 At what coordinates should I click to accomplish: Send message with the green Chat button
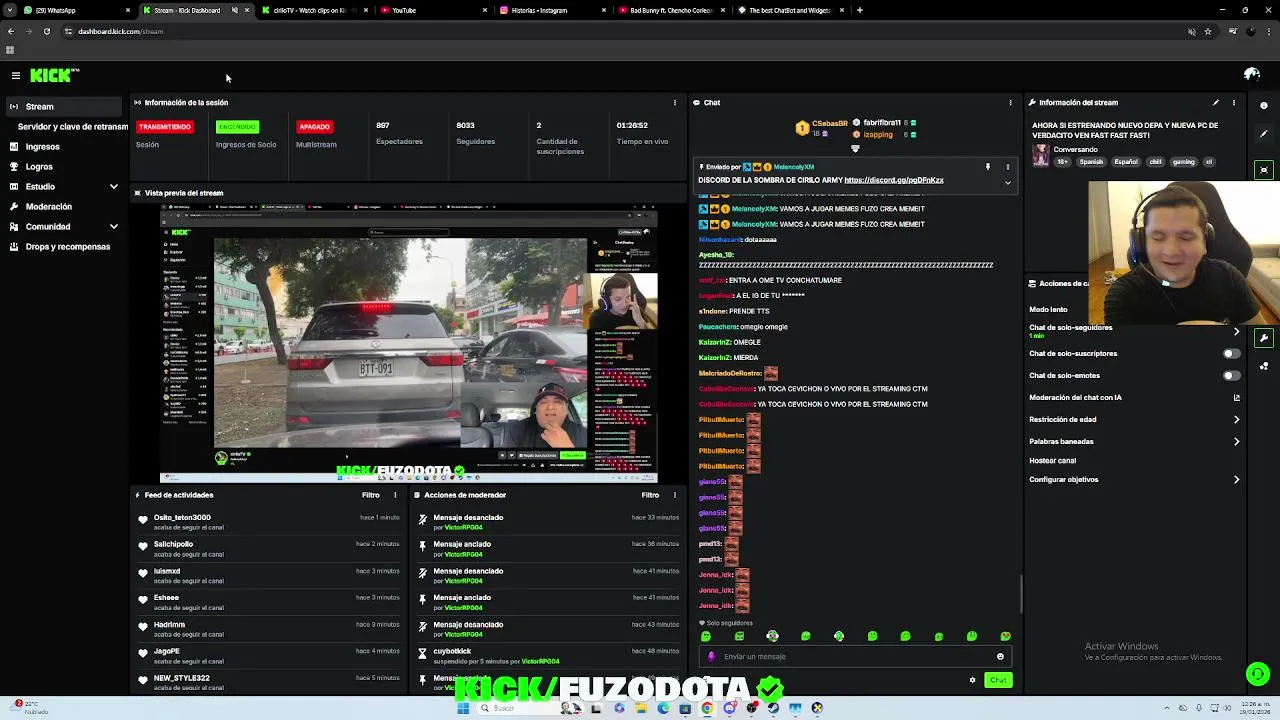coord(998,680)
